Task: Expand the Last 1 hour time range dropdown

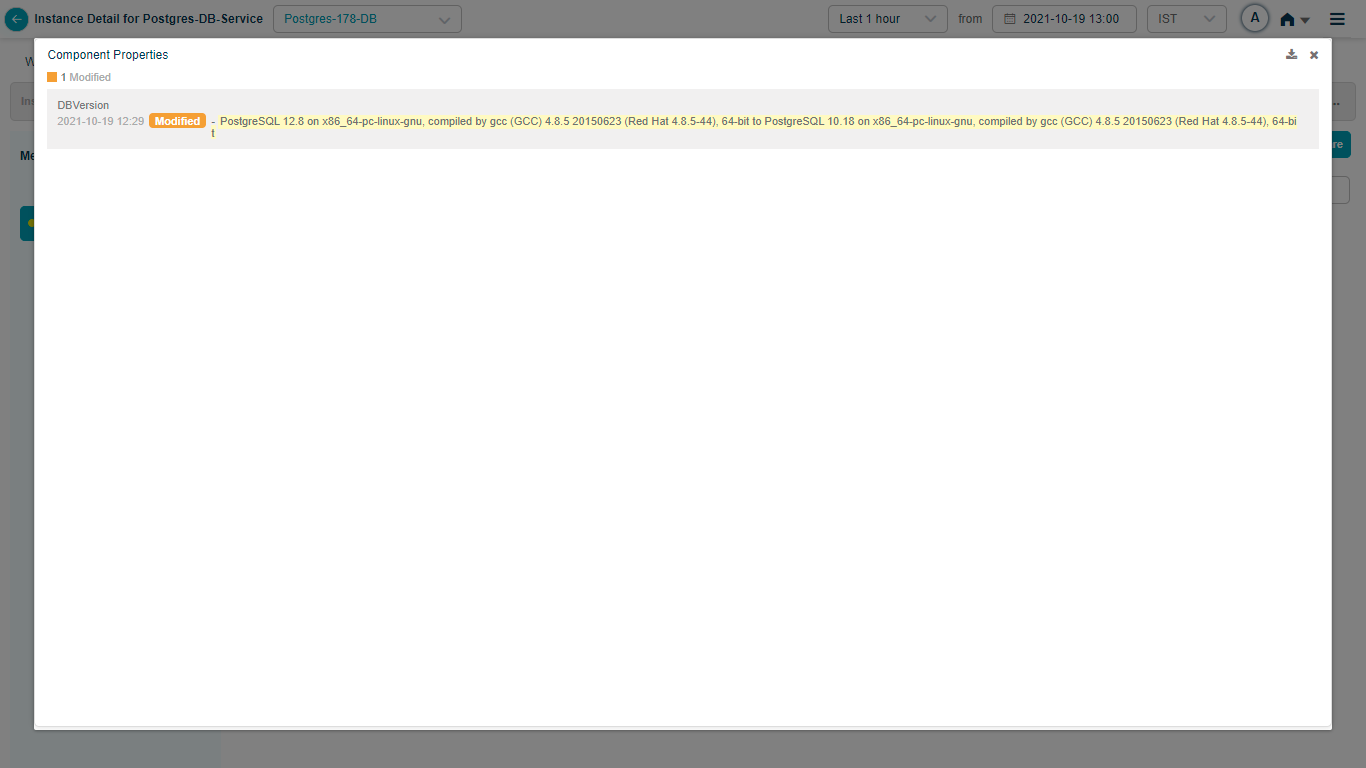Action: [887, 19]
